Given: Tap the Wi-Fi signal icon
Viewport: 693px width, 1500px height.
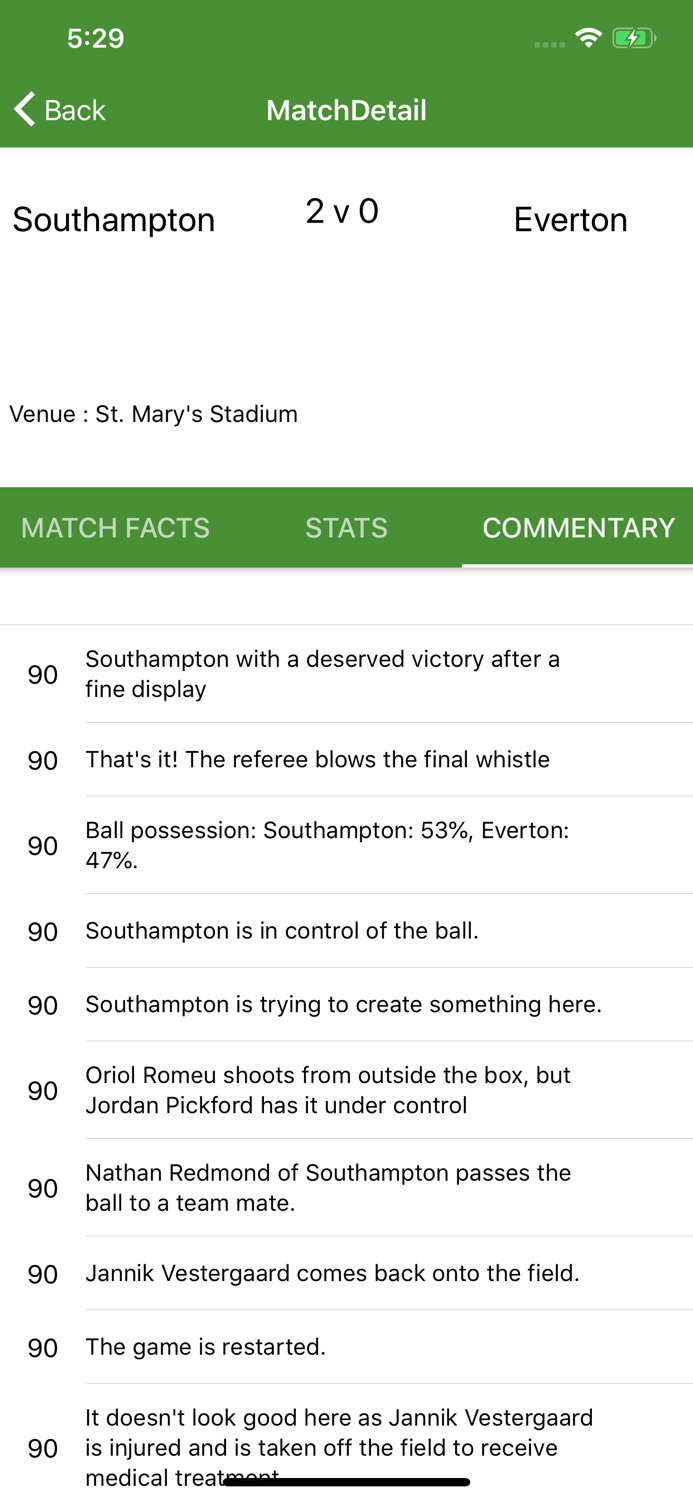Looking at the screenshot, I should [x=588, y=36].
